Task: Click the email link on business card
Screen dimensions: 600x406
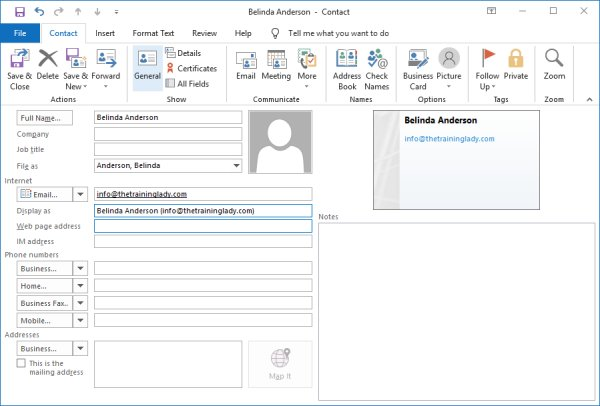Action: click(449, 139)
